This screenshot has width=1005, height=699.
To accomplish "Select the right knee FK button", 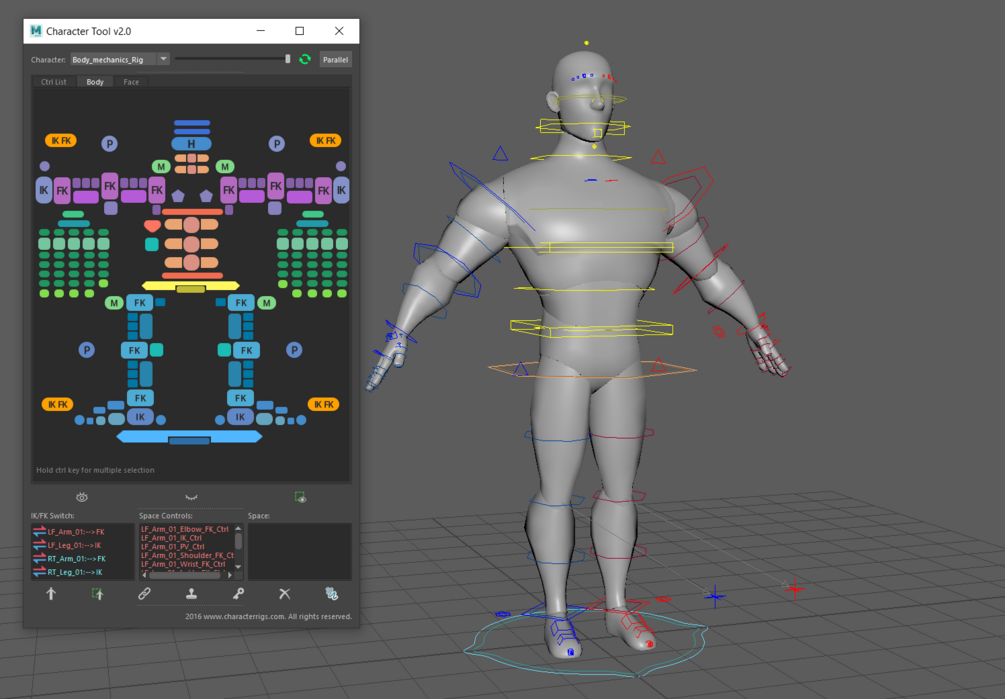I will pyautogui.click(x=247, y=350).
